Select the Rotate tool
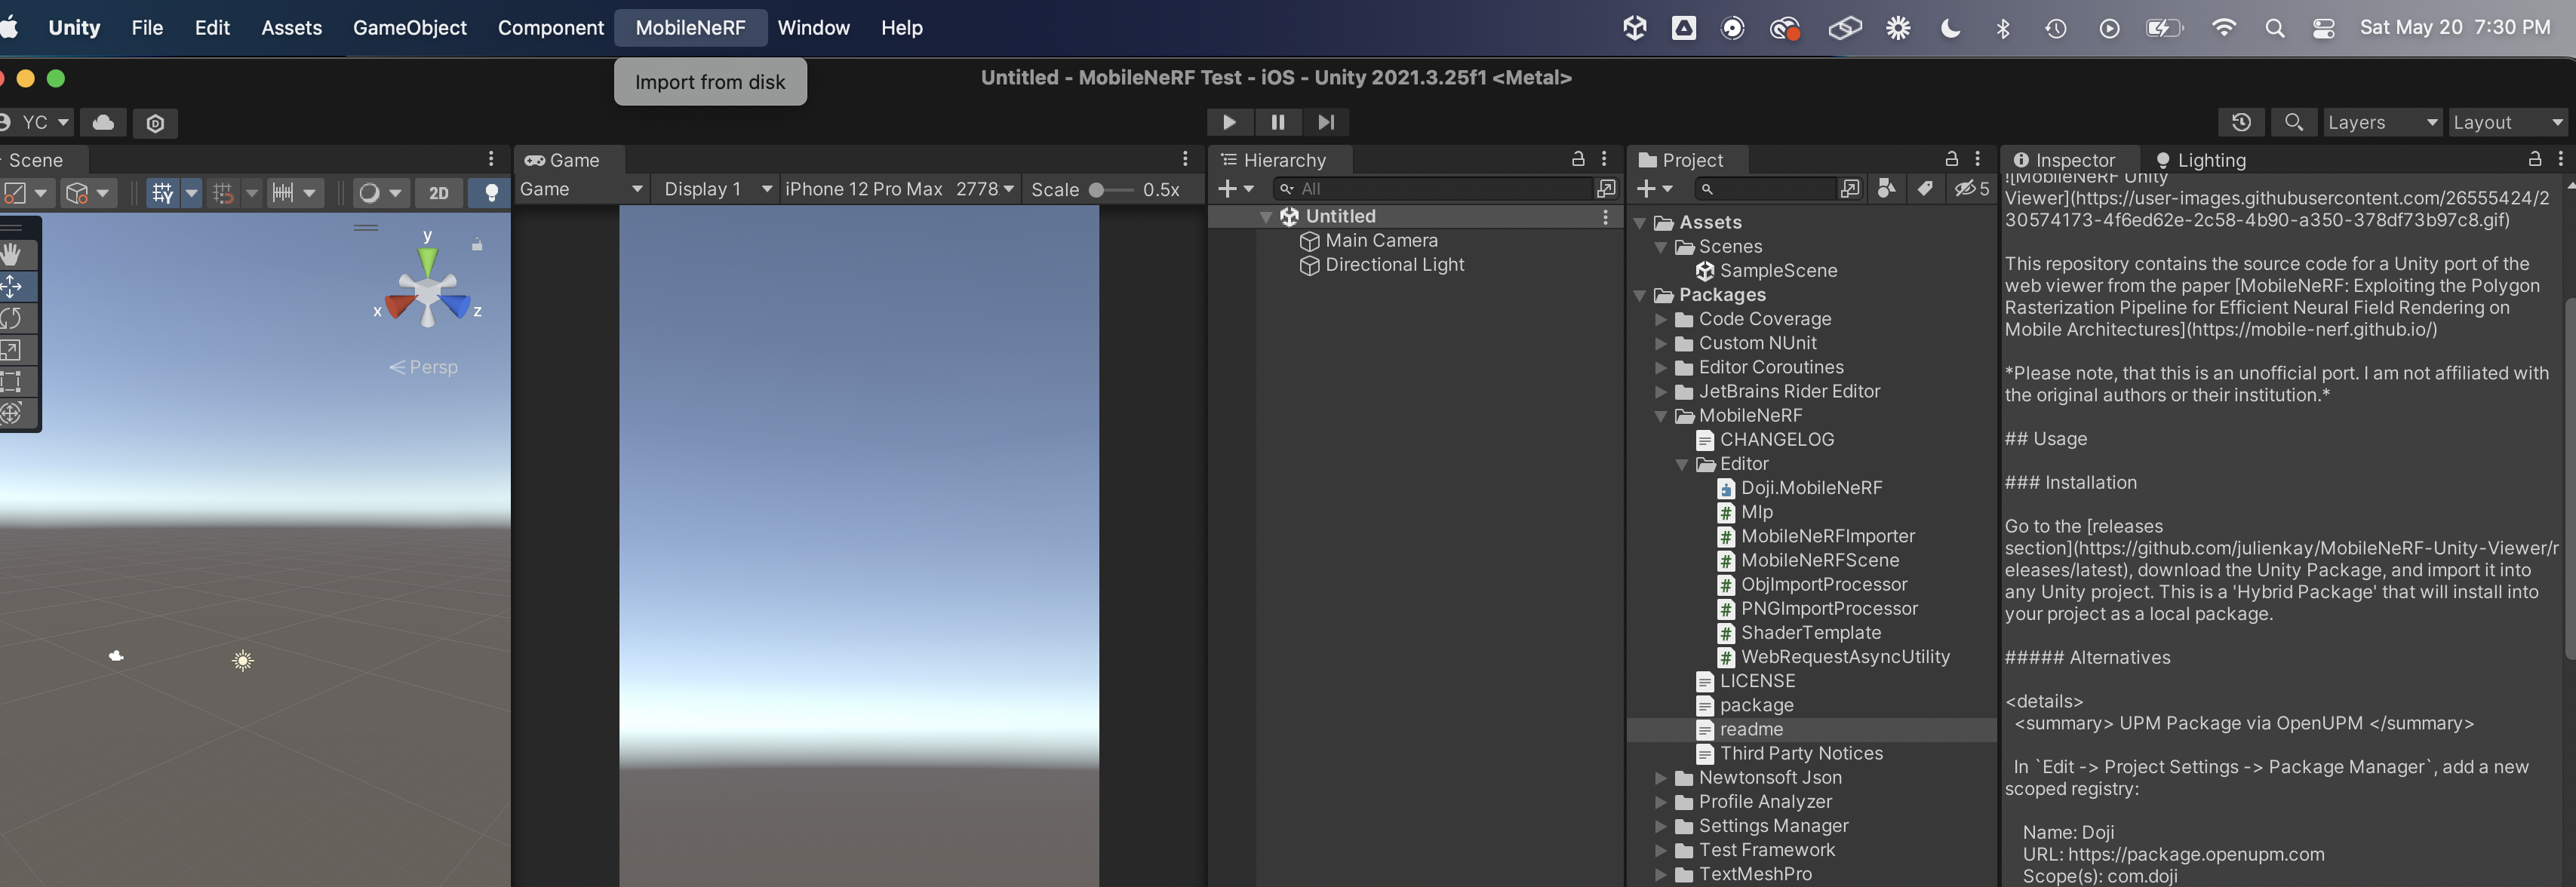 (14, 318)
